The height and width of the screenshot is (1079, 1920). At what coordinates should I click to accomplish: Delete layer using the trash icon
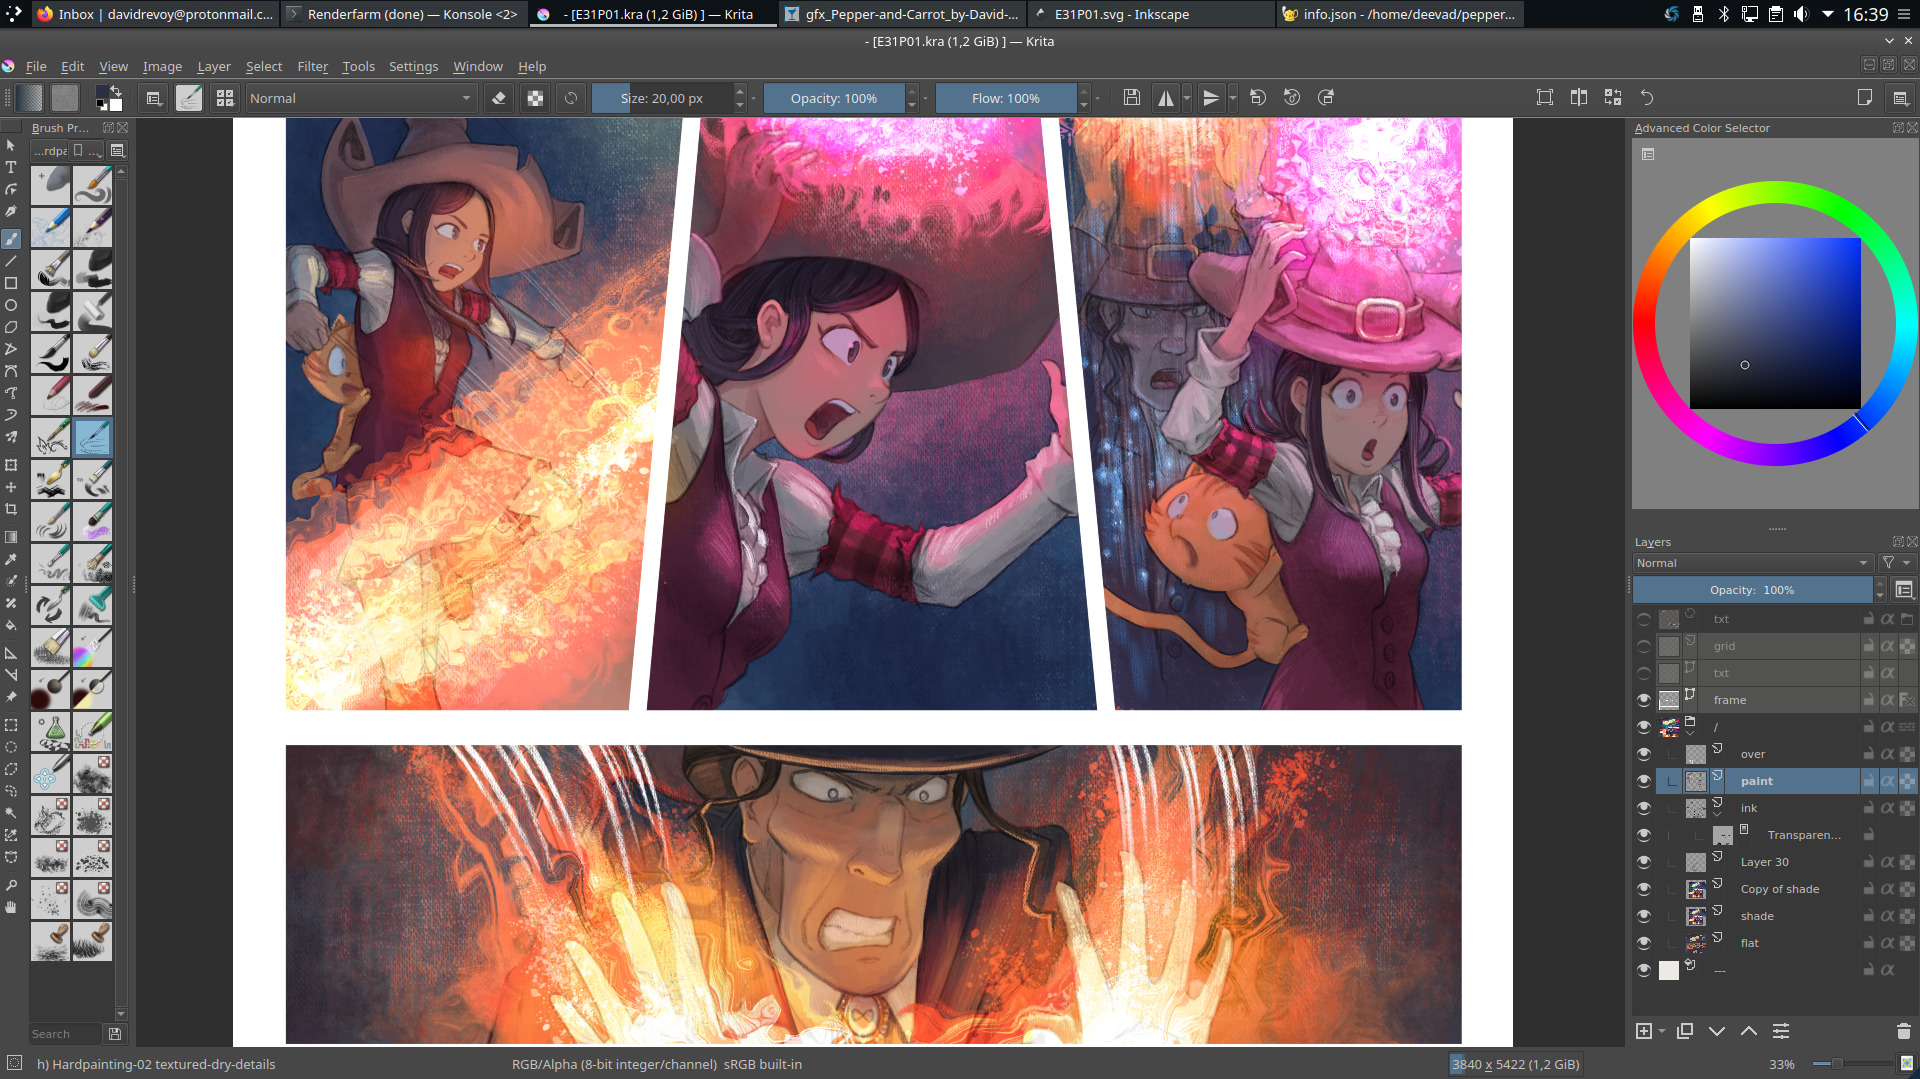click(x=1903, y=1031)
